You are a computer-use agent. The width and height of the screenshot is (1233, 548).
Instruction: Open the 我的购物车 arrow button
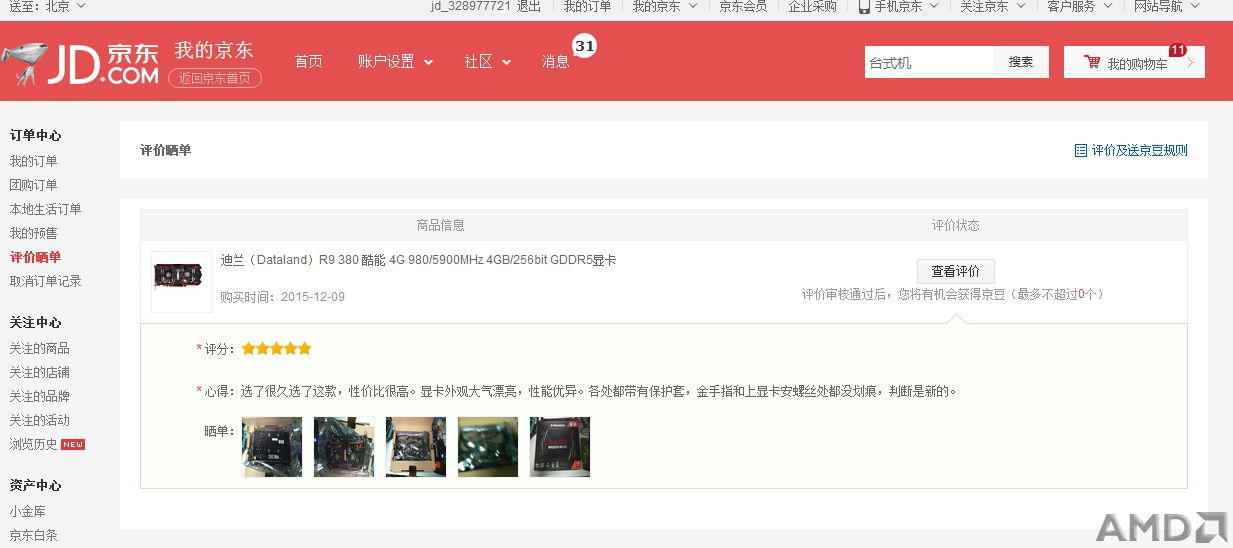[1190, 62]
